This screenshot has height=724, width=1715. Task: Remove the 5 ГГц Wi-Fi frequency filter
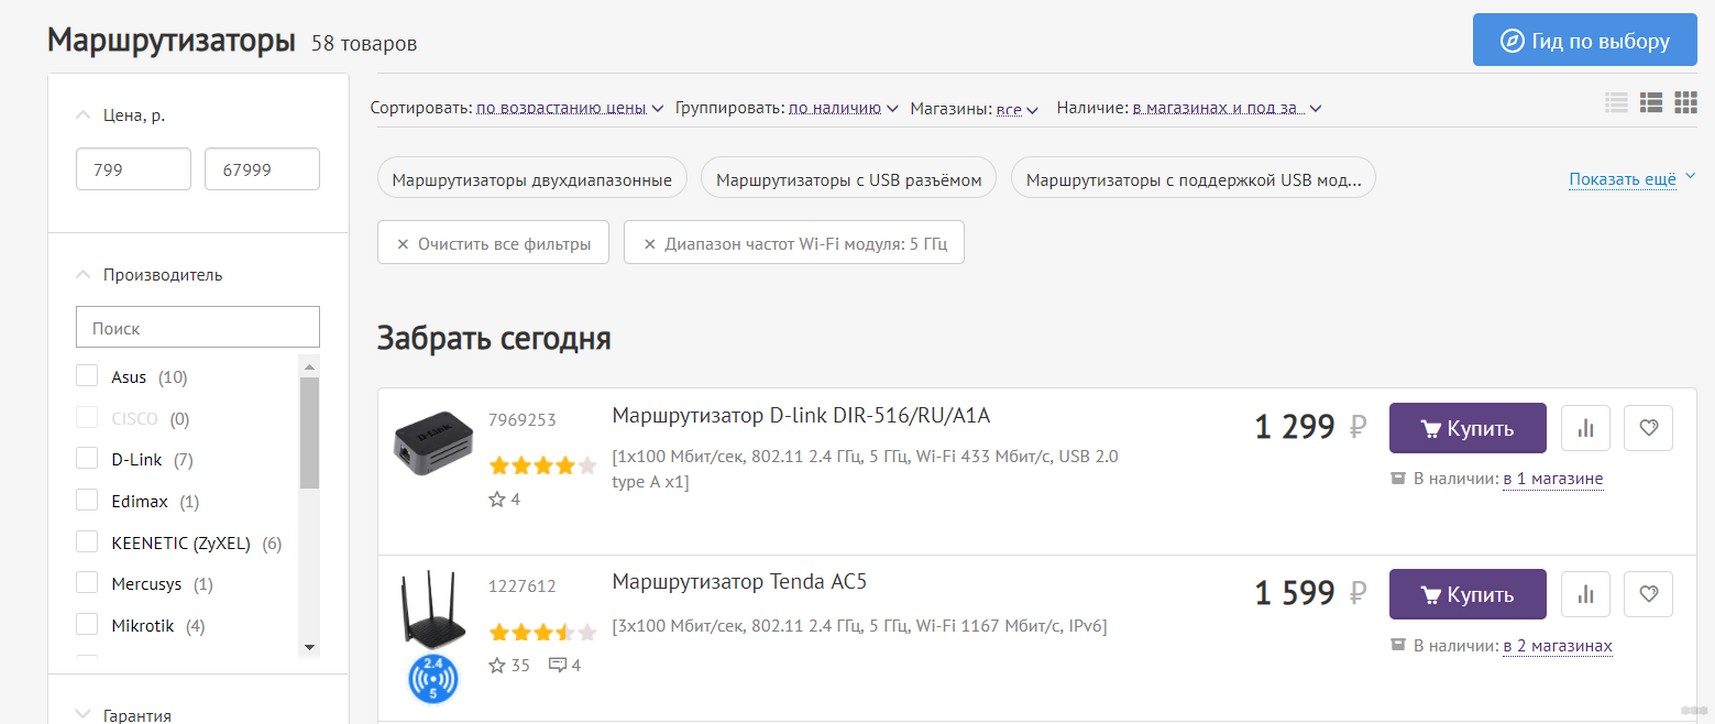[794, 243]
